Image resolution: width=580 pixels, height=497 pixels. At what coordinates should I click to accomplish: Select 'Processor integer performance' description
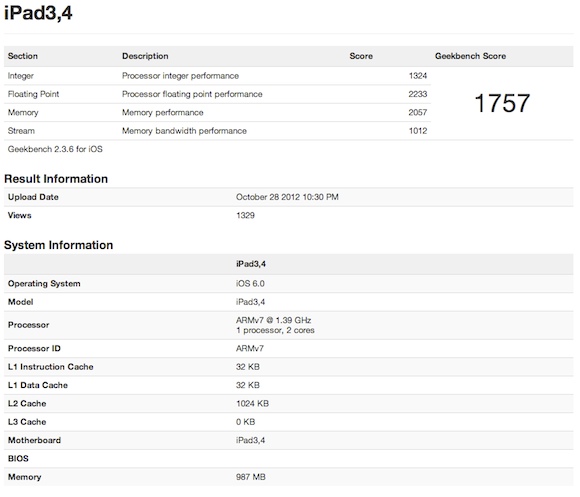pyautogui.click(x=181, y=76)
